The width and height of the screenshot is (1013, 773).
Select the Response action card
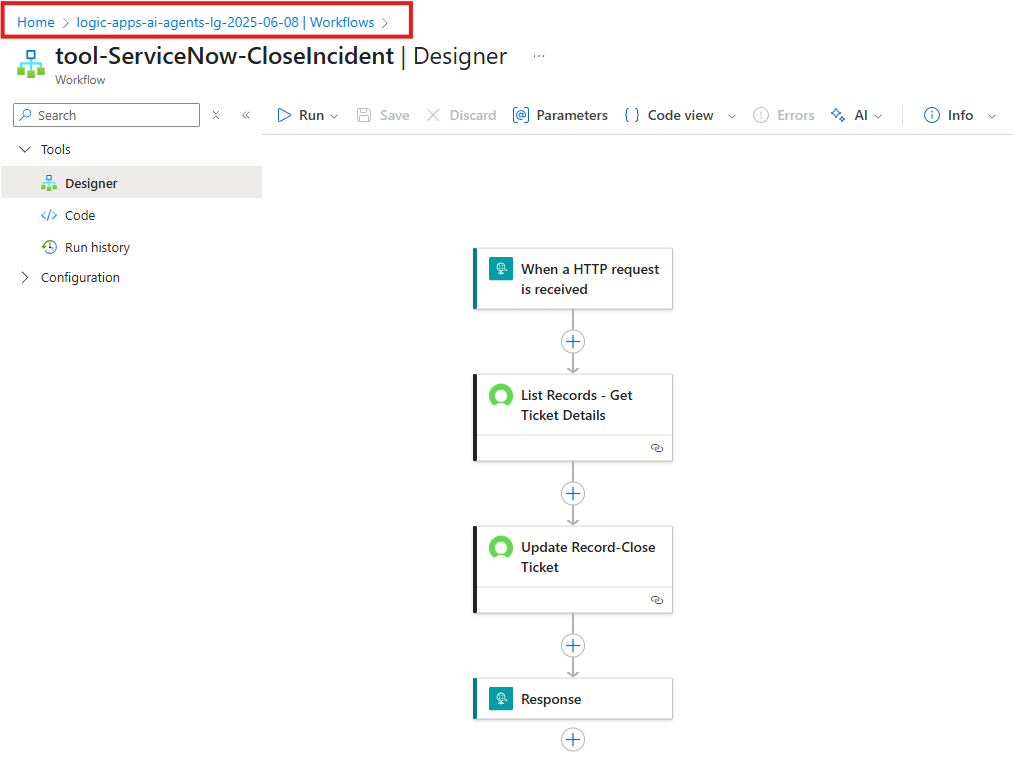[573, 698]
